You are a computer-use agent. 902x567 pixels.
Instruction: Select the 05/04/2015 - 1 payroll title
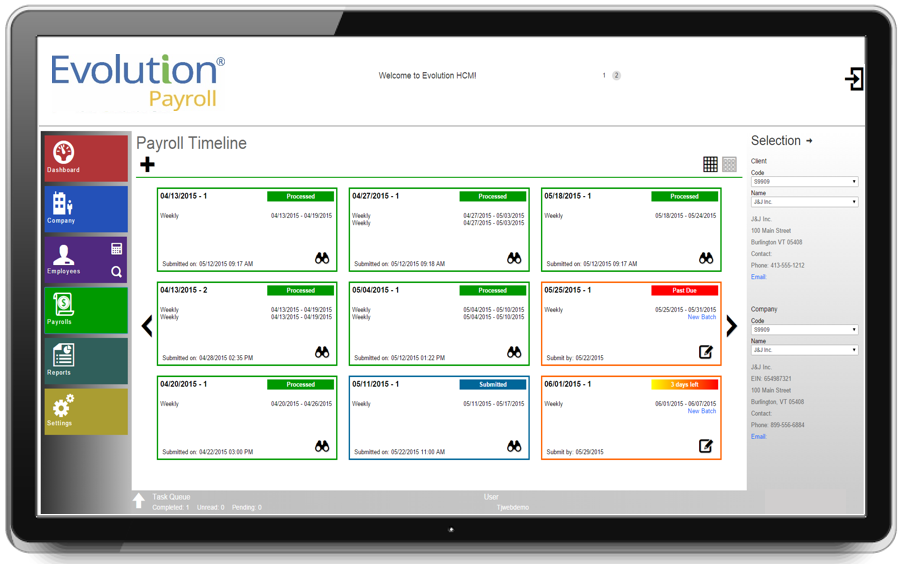(x=376, y=290)
